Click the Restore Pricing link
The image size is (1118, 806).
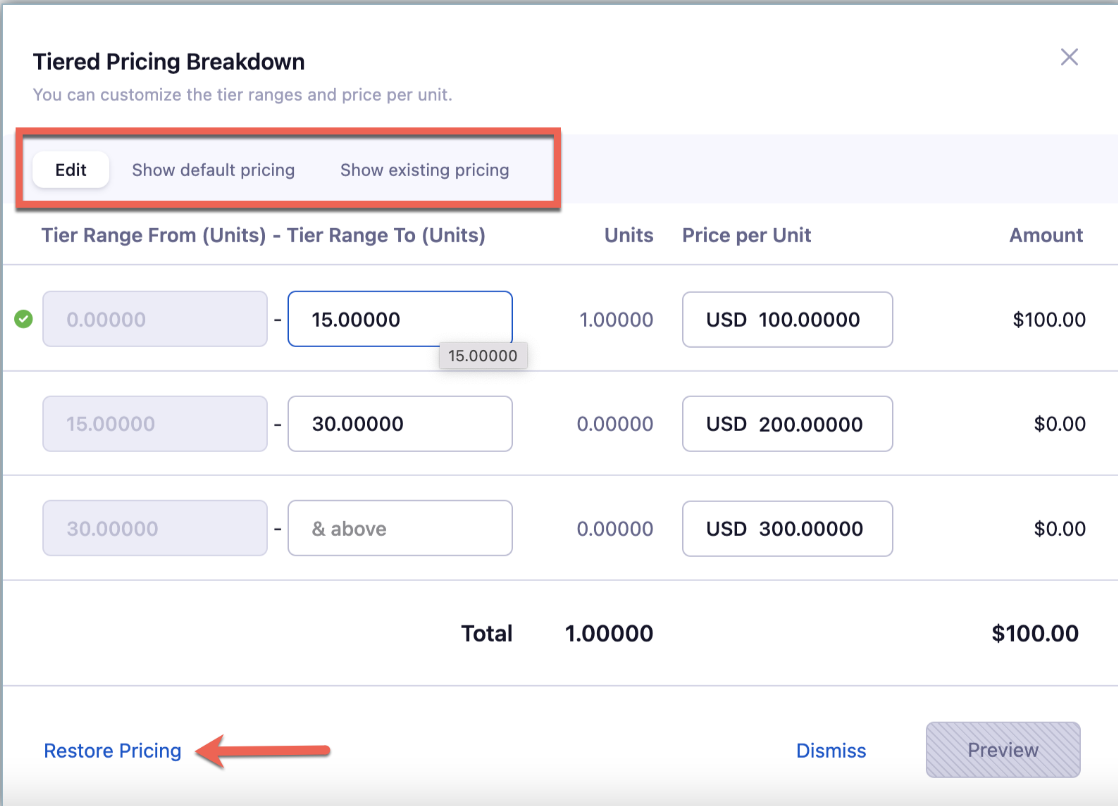[113, 751]
